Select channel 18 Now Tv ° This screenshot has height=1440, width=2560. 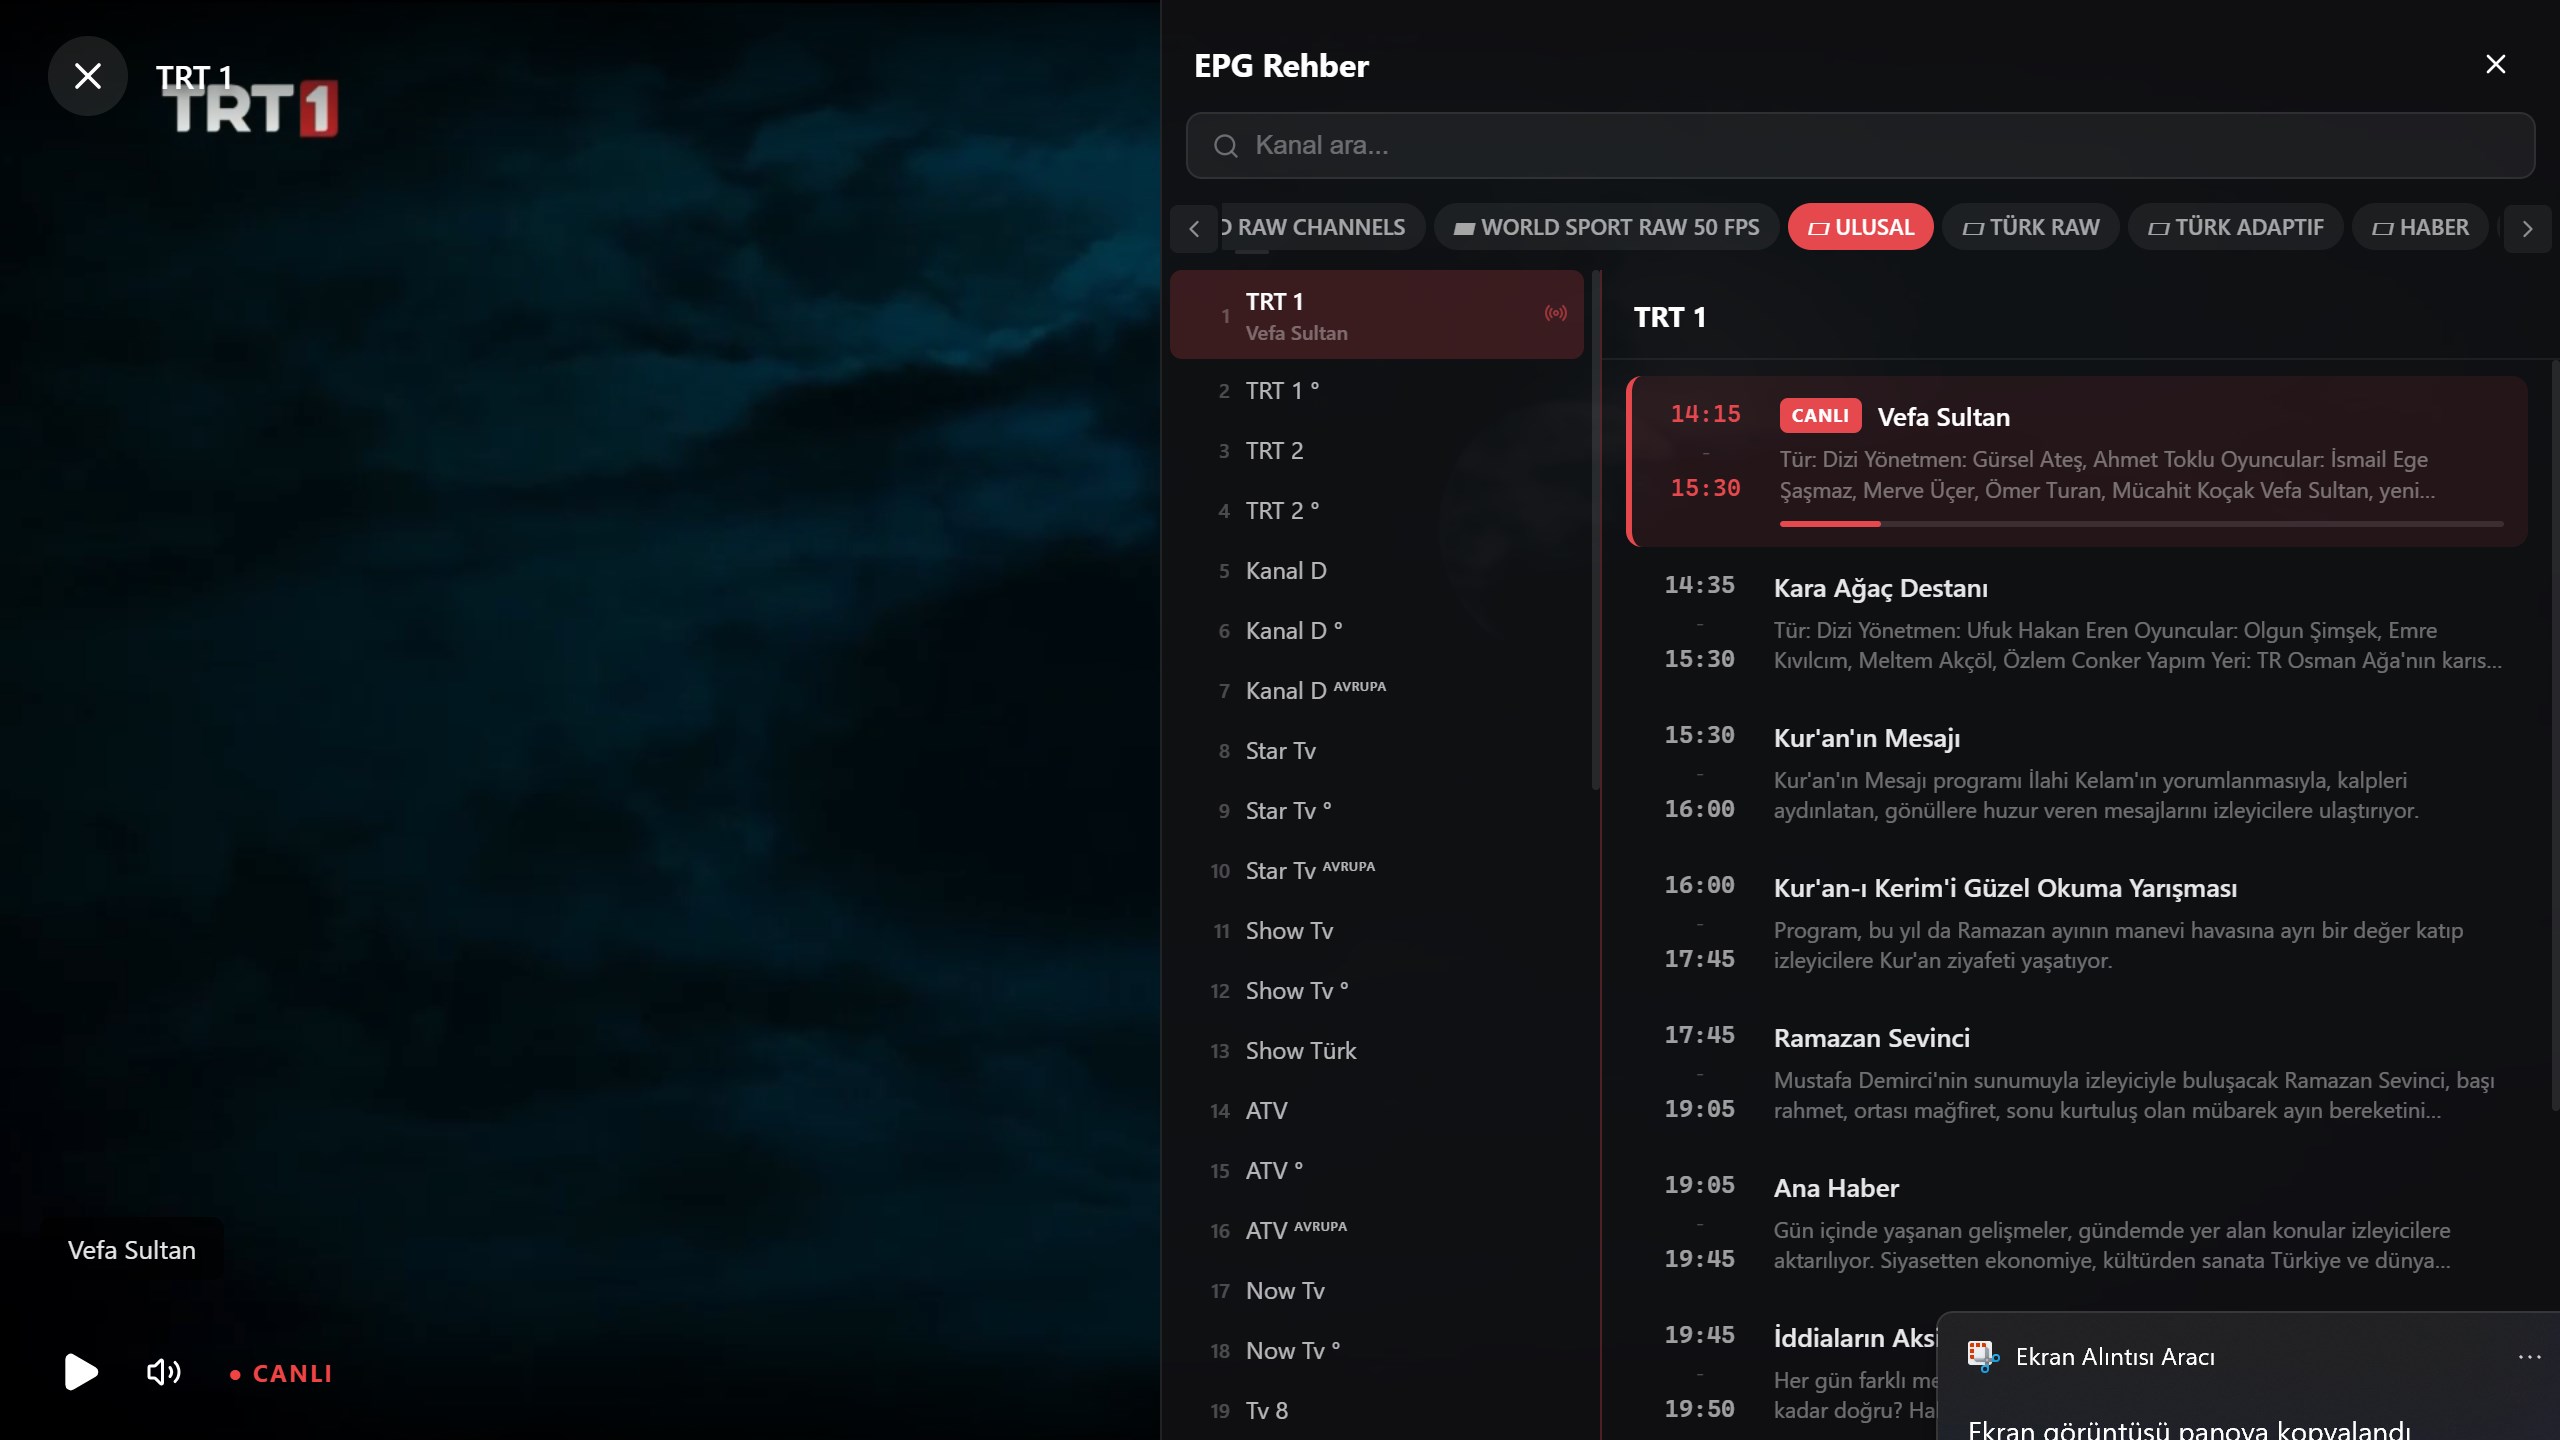1377,1351
